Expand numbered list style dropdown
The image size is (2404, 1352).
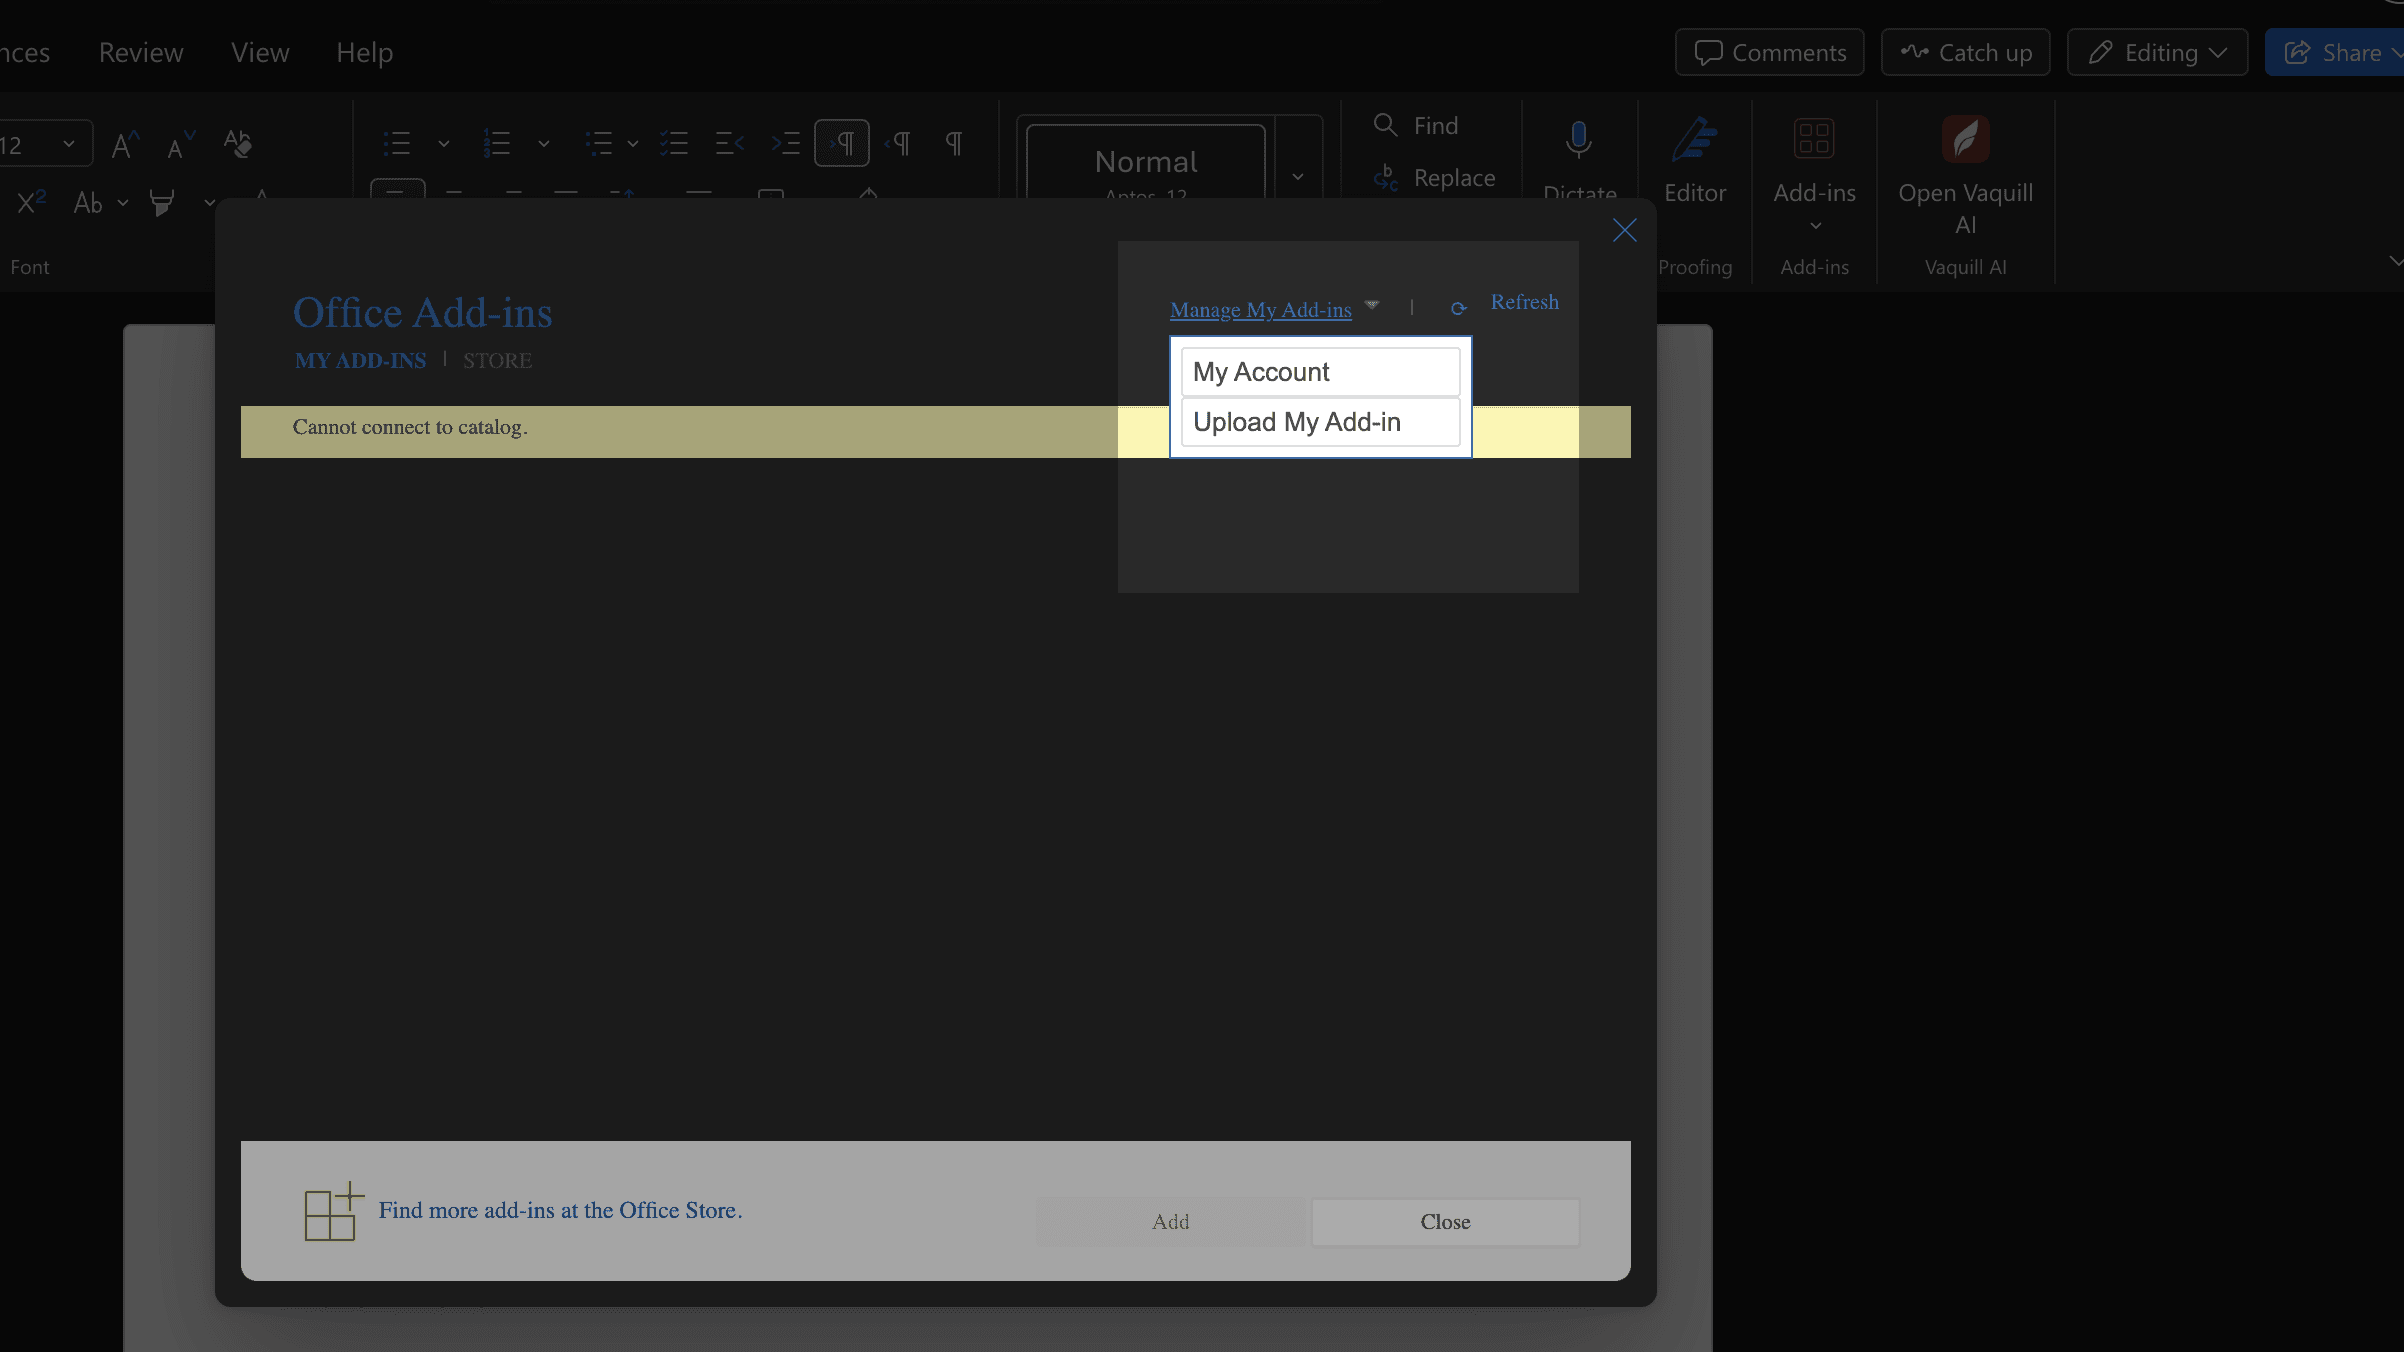click(543, 144)
